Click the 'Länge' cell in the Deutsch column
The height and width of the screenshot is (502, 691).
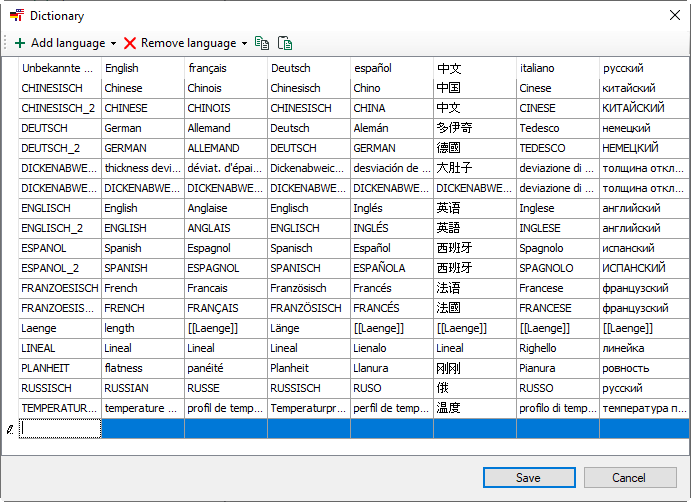[308, 328]
